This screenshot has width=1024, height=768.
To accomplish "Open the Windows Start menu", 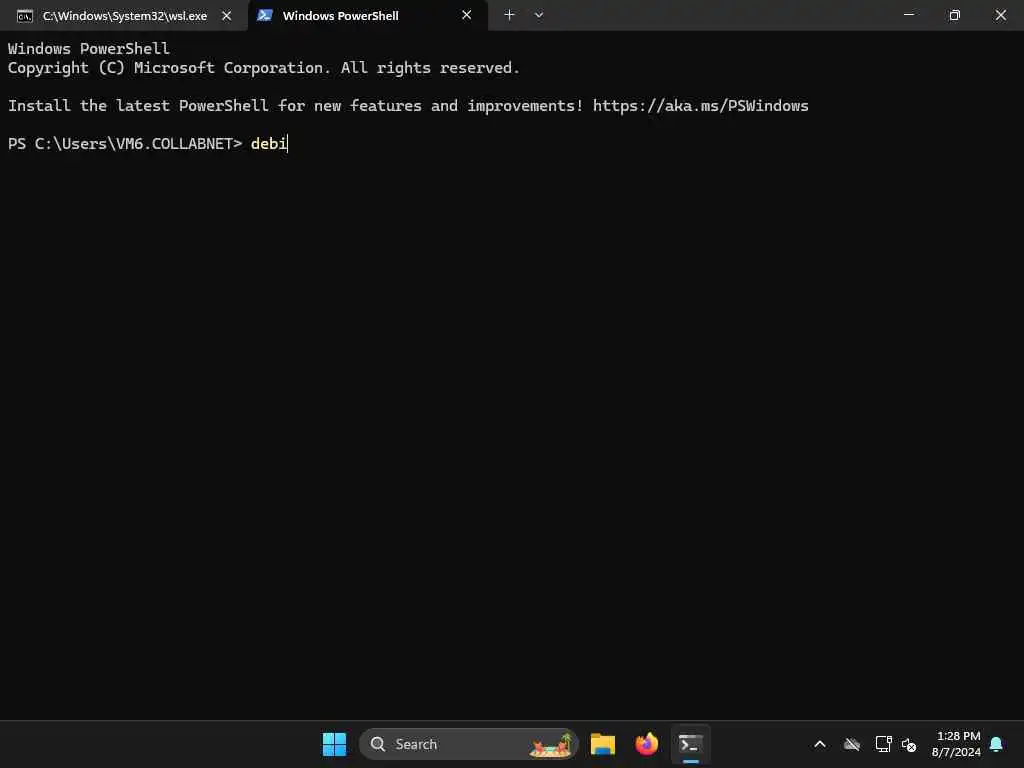I will pos(334,744).
